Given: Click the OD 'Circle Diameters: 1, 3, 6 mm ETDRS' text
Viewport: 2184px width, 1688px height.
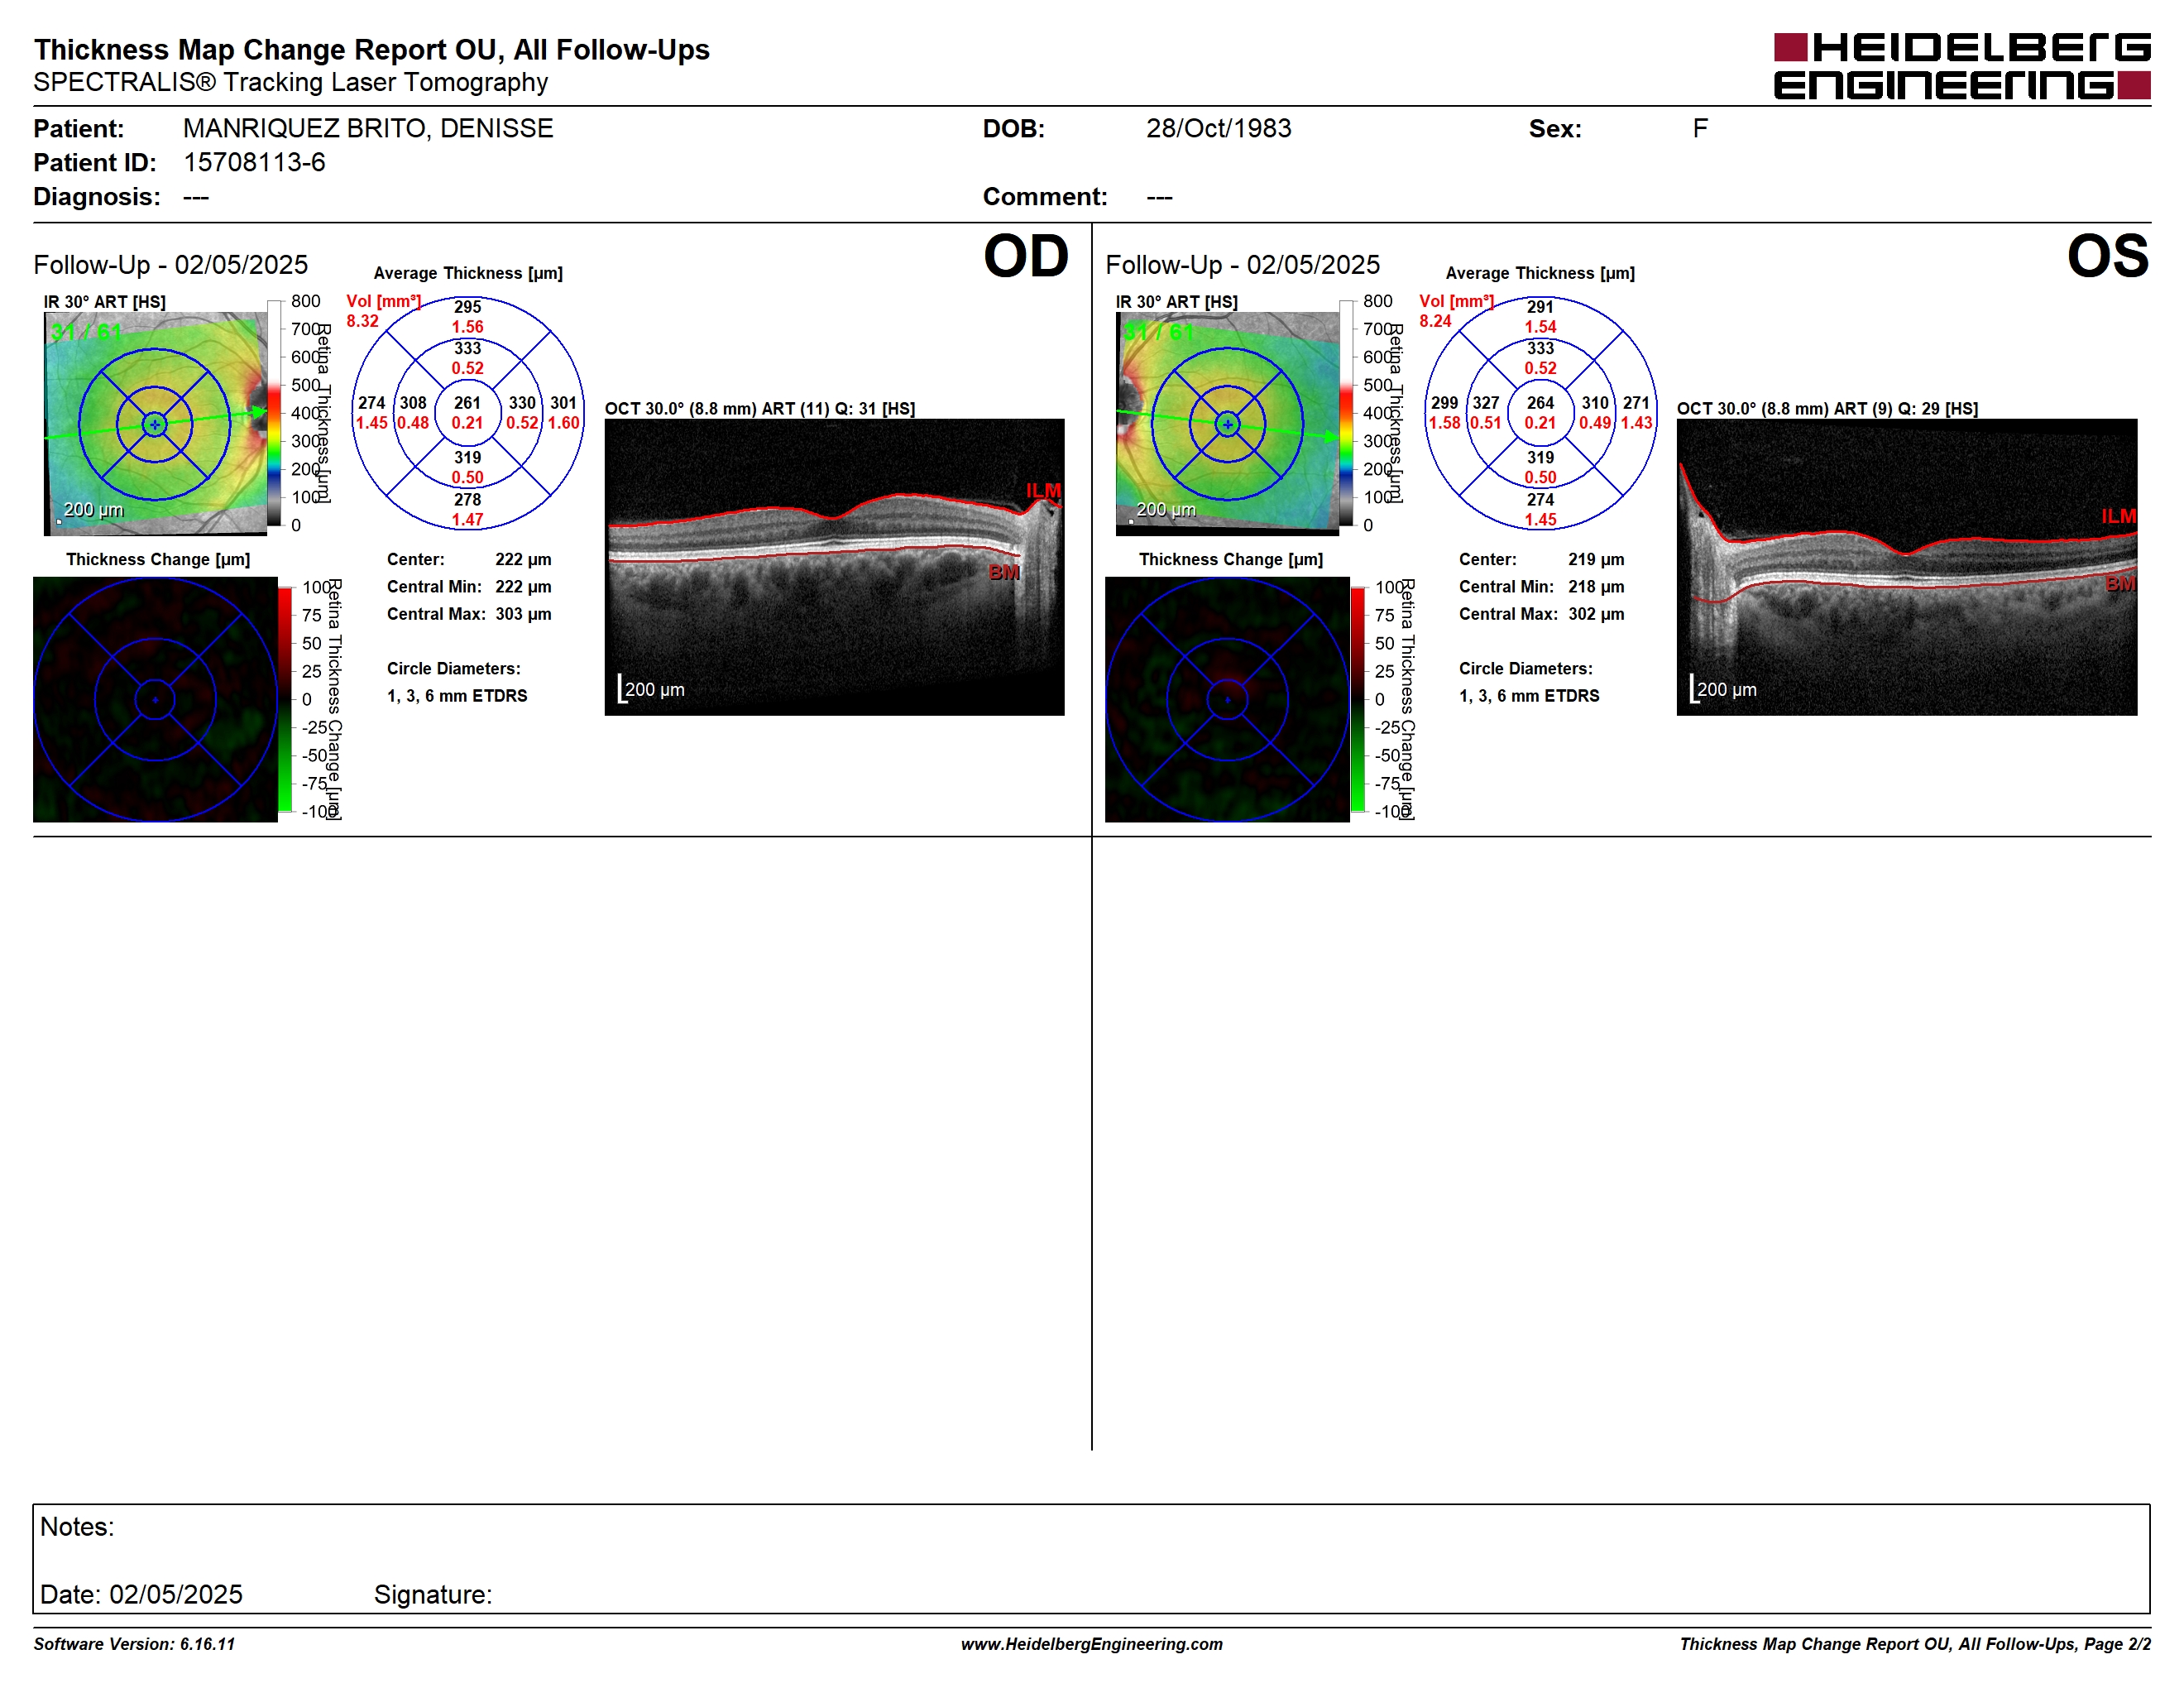Looking at the screenshot, I should point(457,682).
